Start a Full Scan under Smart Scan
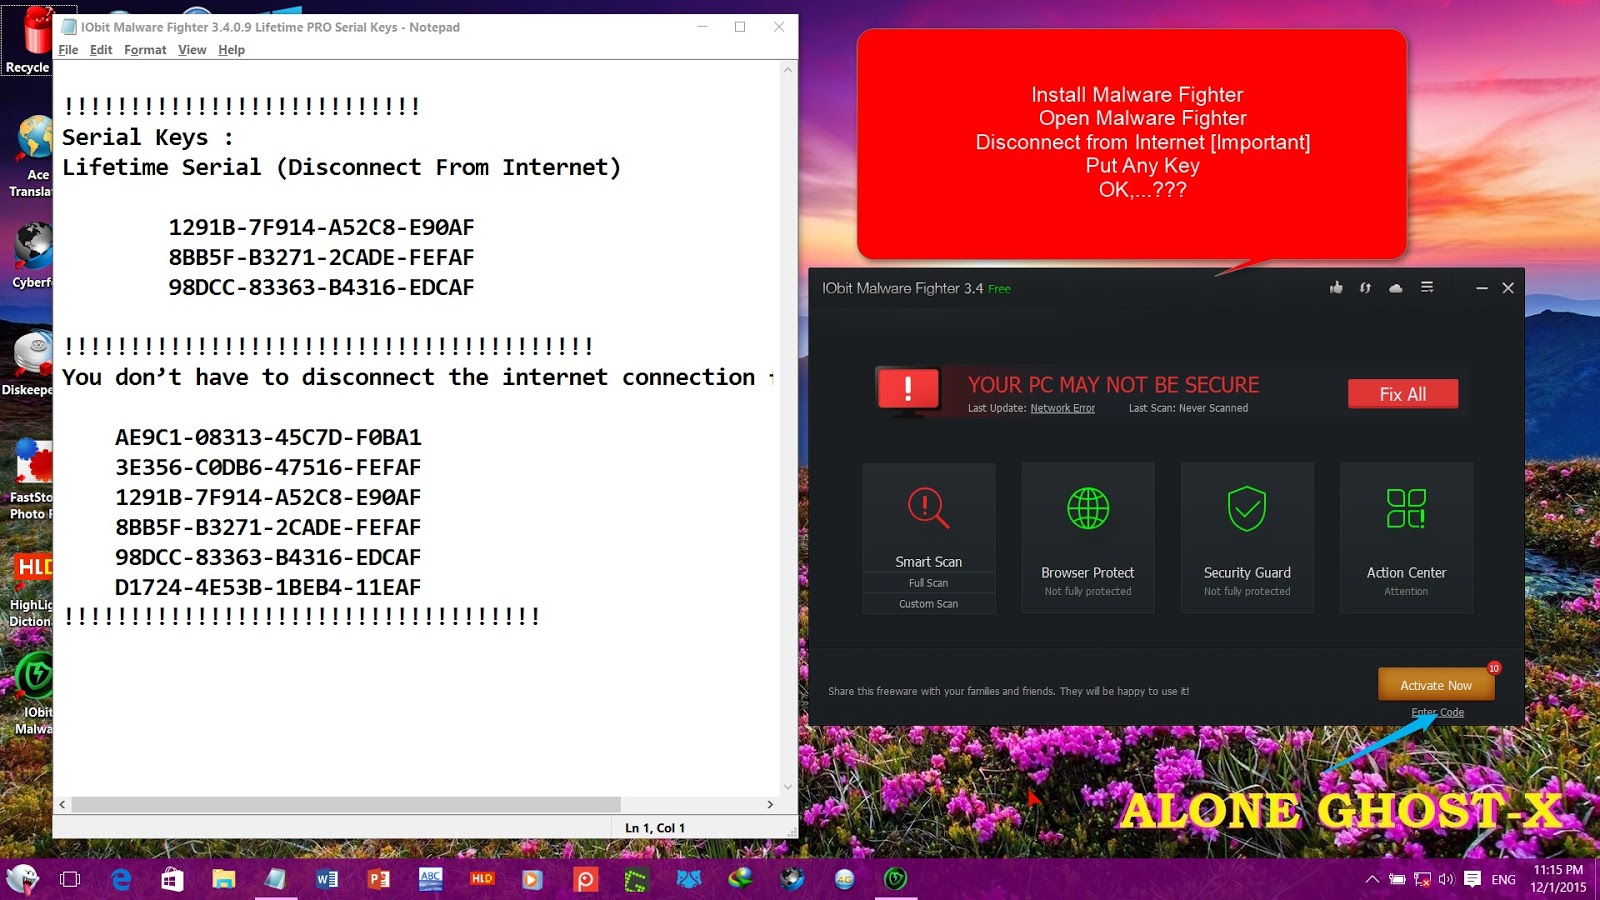This screenshot has width=1600, height=900. [928, 583]
